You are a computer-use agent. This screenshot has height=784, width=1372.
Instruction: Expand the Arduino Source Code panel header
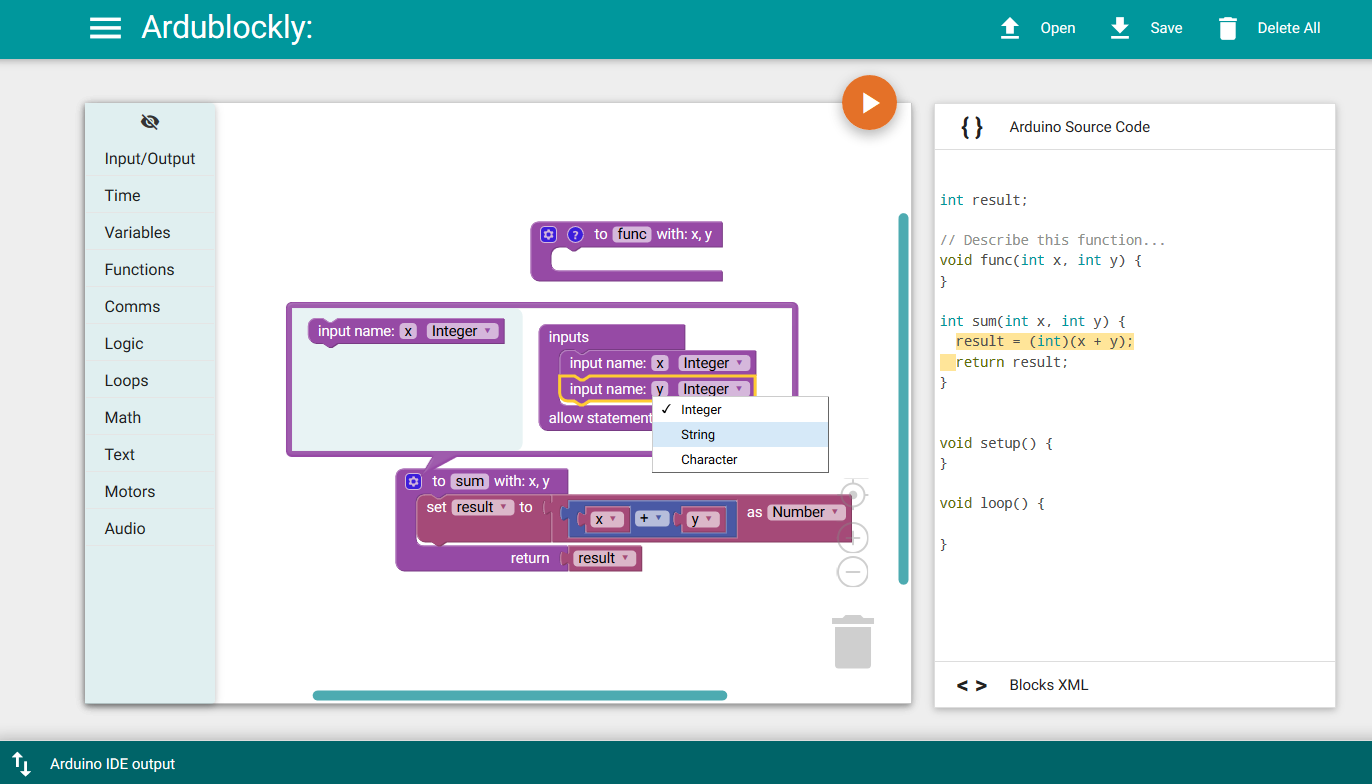(x=1135, y=127)
